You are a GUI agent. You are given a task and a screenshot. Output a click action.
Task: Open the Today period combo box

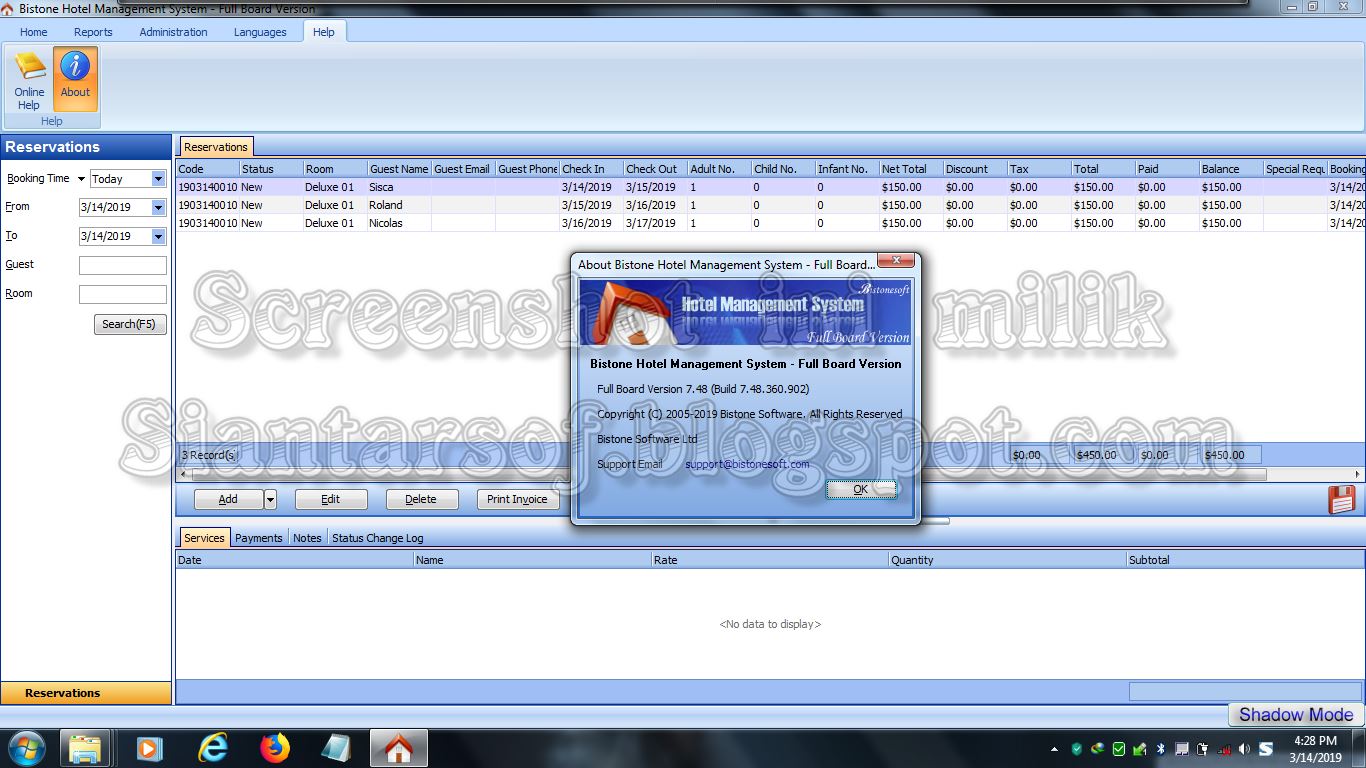click(128, 179)
